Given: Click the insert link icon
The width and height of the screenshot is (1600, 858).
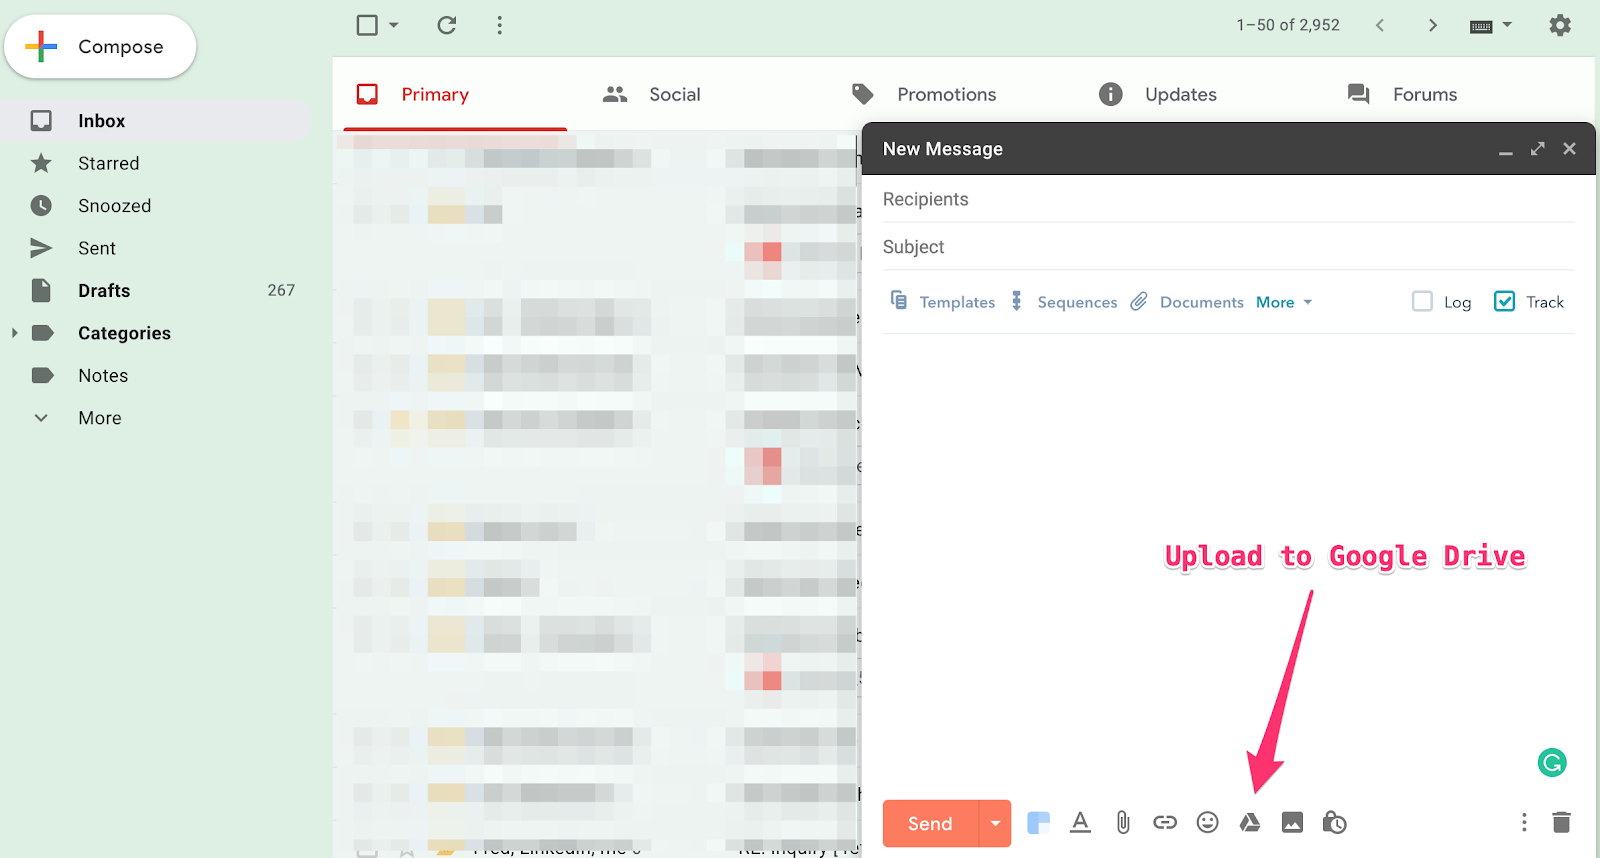Looking at the screenshot, I should point(1165,823).
